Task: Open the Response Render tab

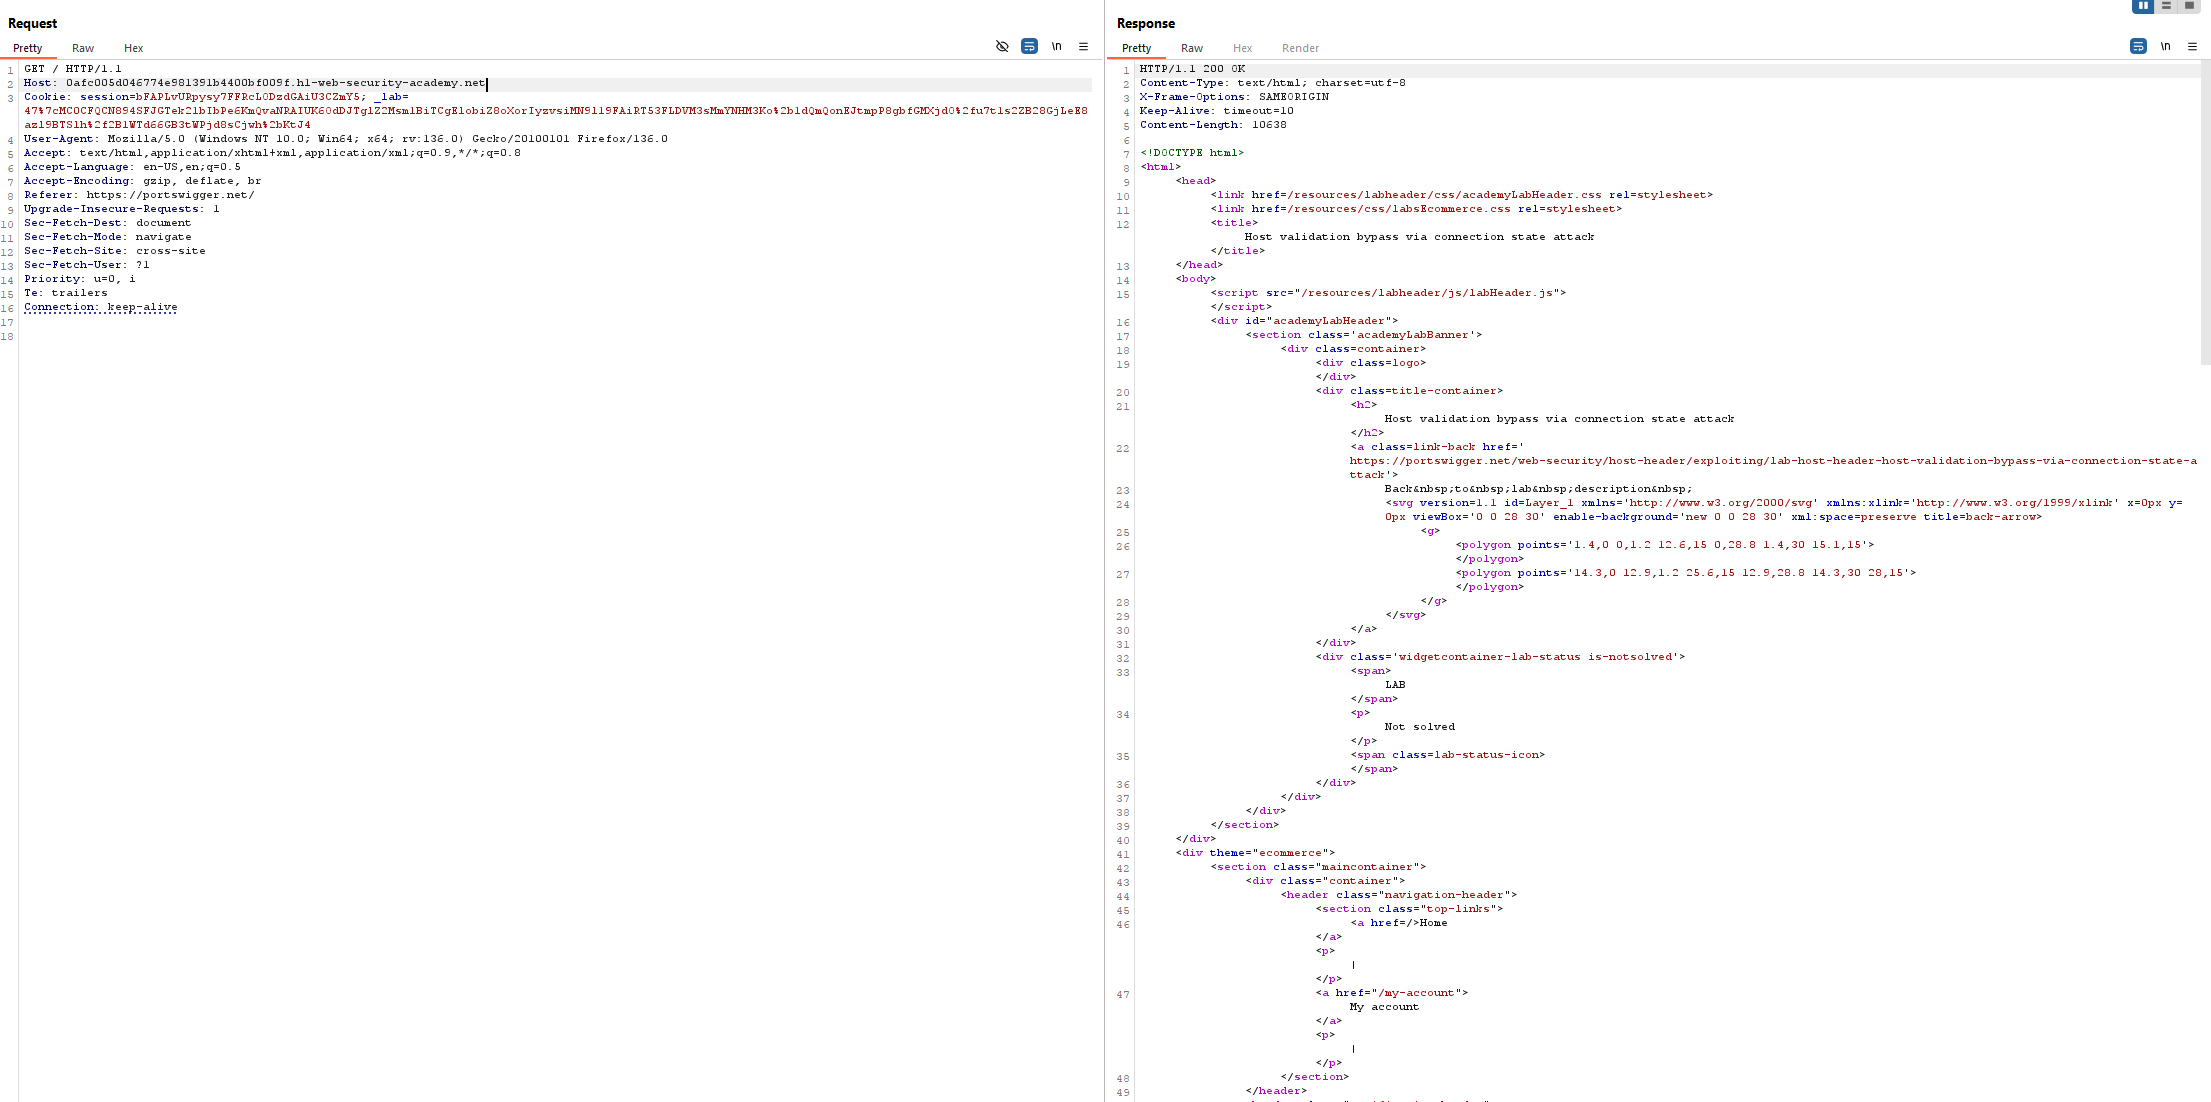Action: click(x=1300, y=48)
